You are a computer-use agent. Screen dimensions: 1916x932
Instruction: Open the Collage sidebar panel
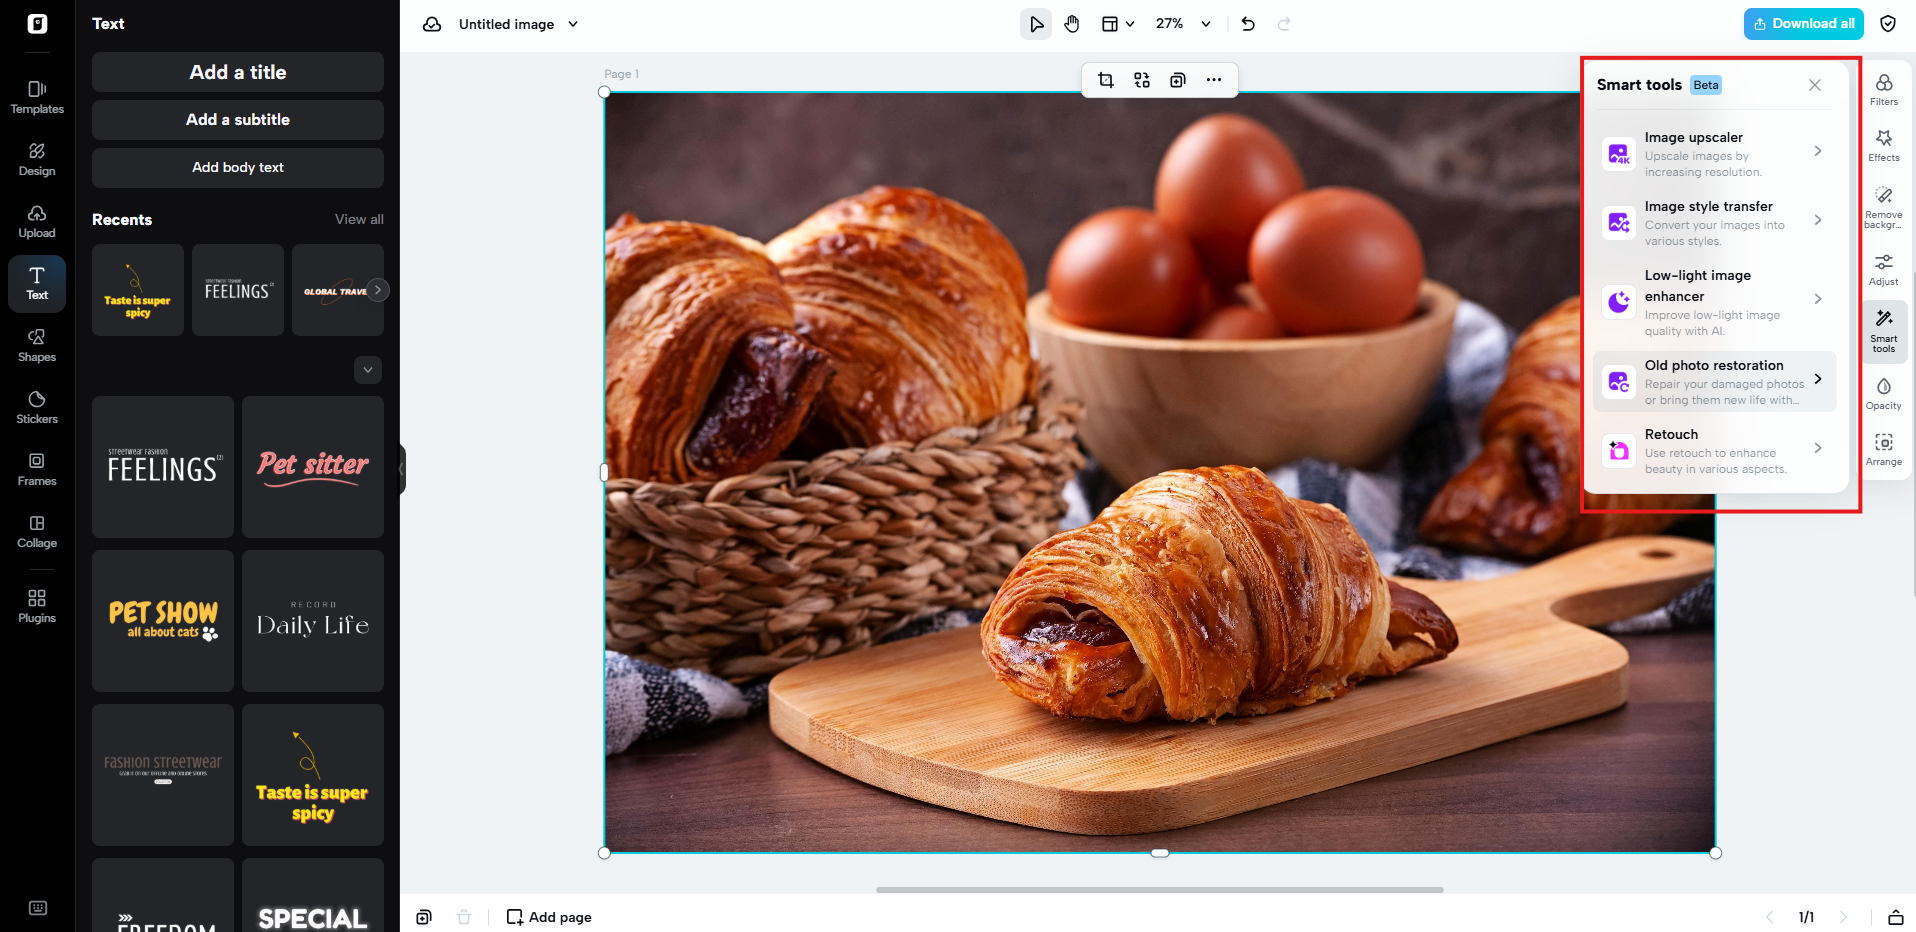[x=37, y=531]
